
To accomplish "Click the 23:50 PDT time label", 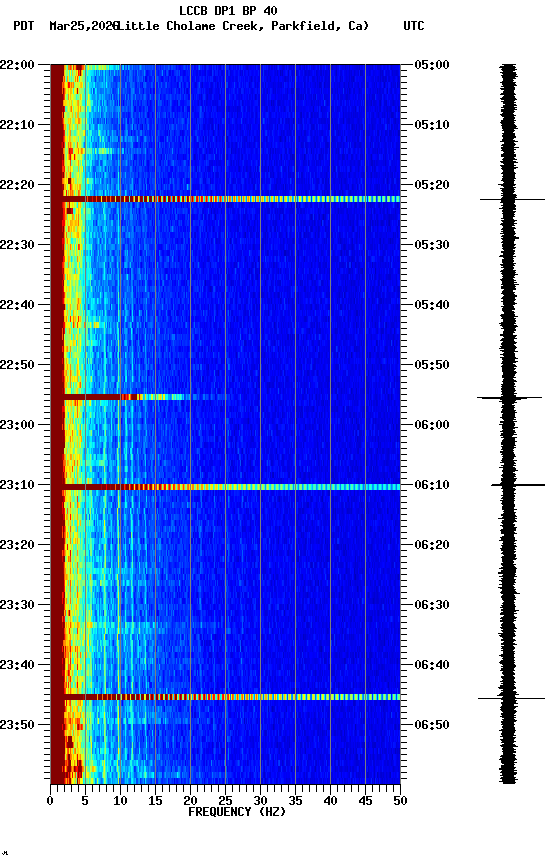I will (x=17, y=725).
